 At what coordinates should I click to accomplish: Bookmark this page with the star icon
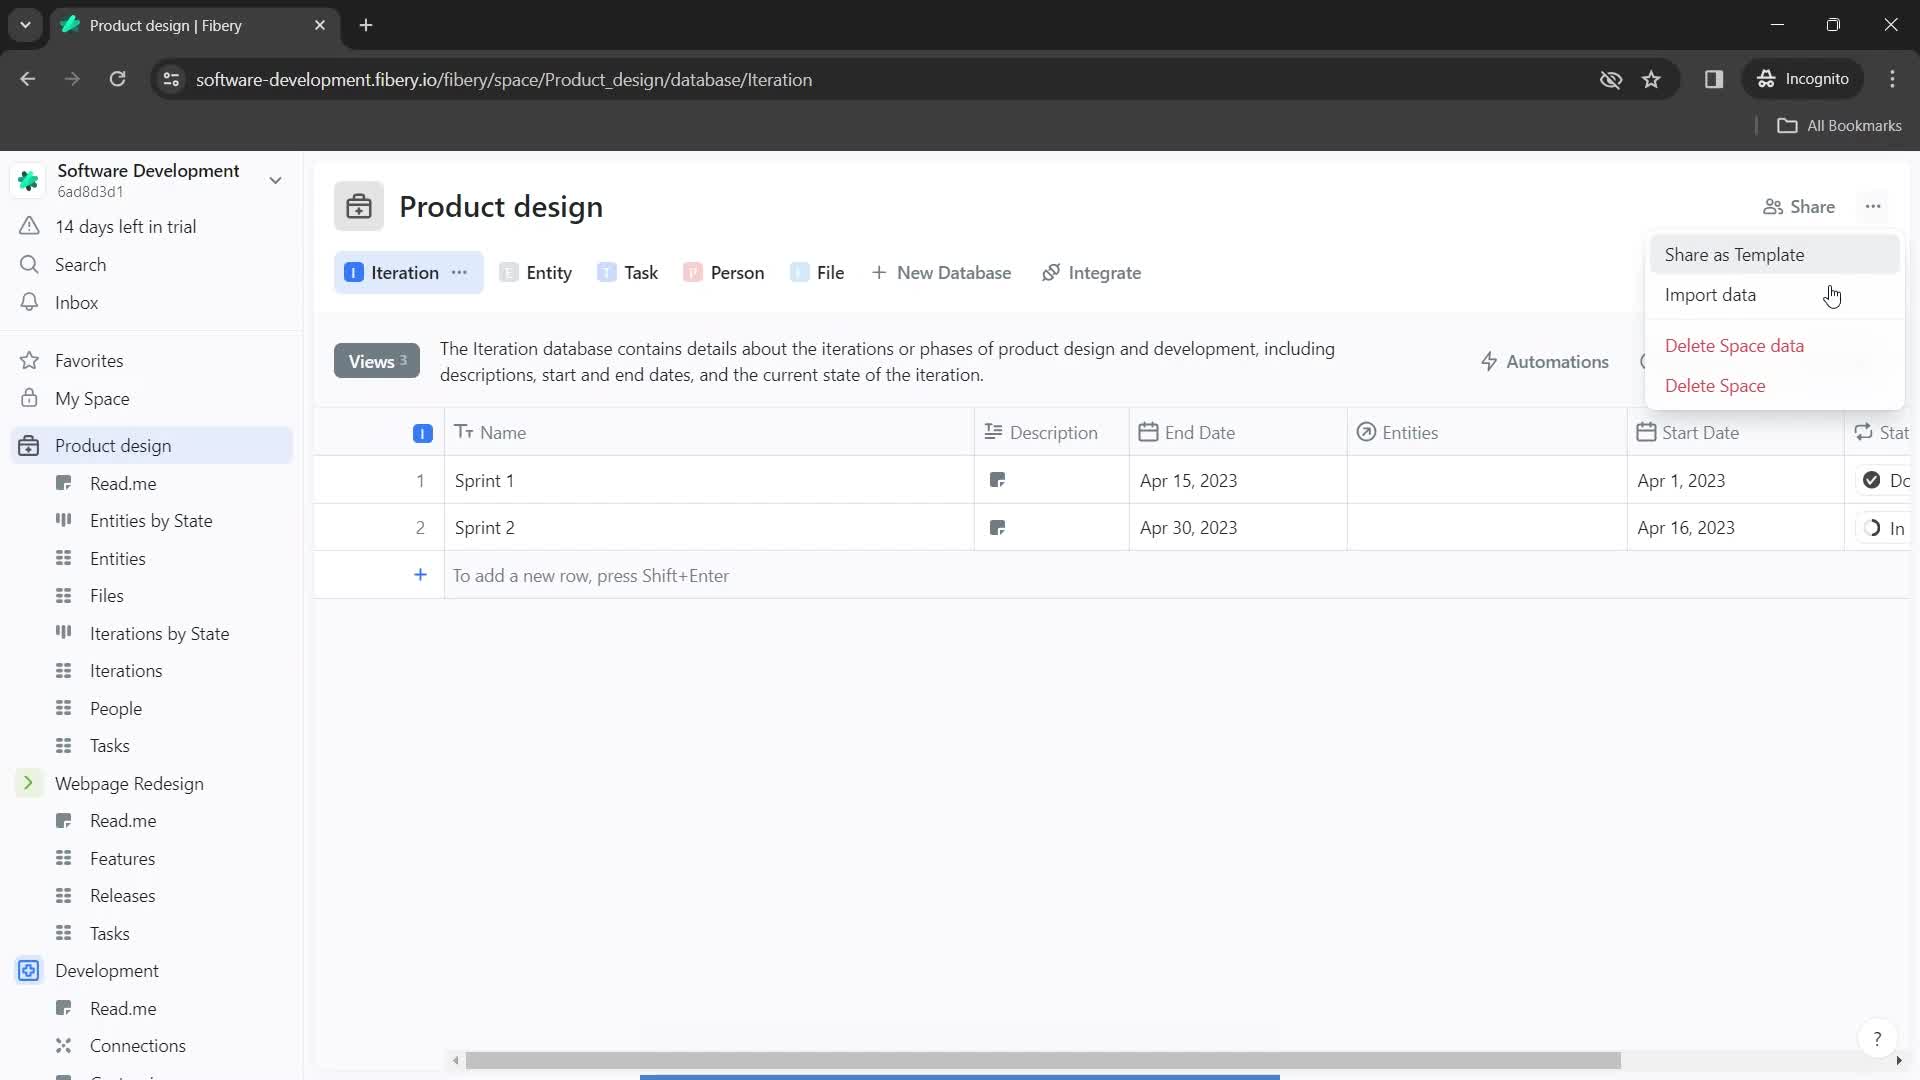click(1651, 79)
